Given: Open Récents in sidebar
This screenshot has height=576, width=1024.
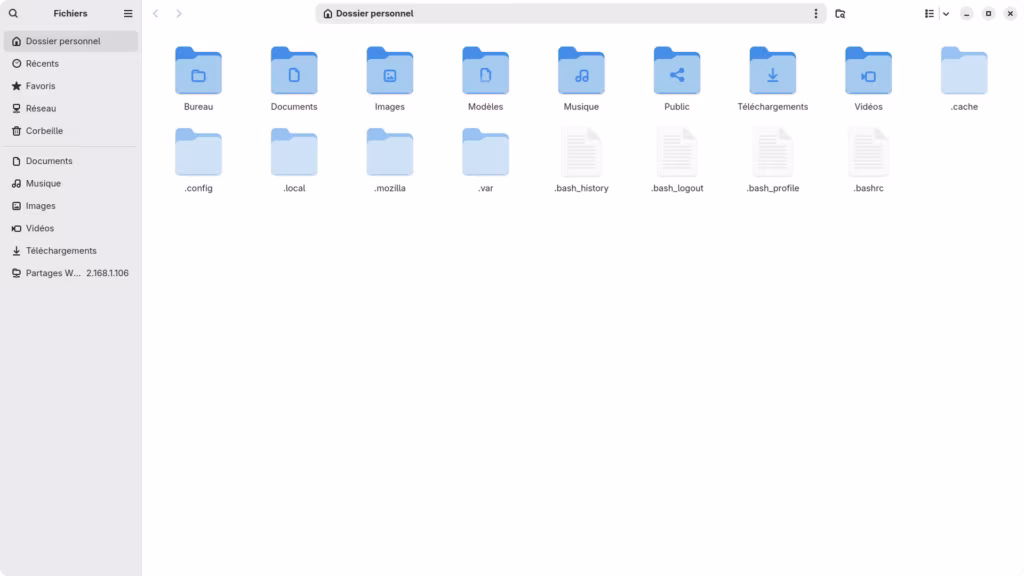Looking at the screenshot, I should (71, 63).
